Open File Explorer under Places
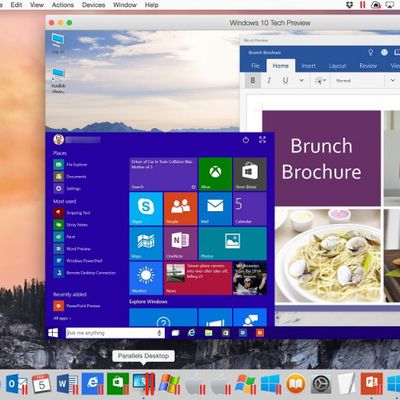 point(71,165)
